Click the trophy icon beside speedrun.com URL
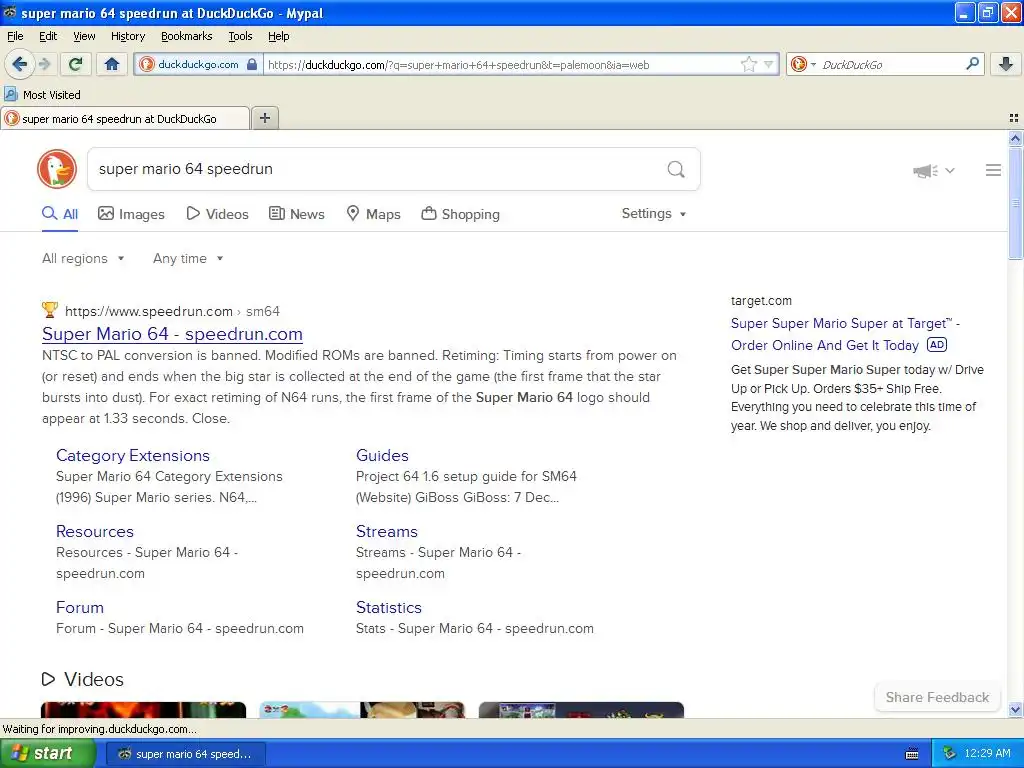The image size is (1024, 768). pyautogui.click(x=50, y=310)
